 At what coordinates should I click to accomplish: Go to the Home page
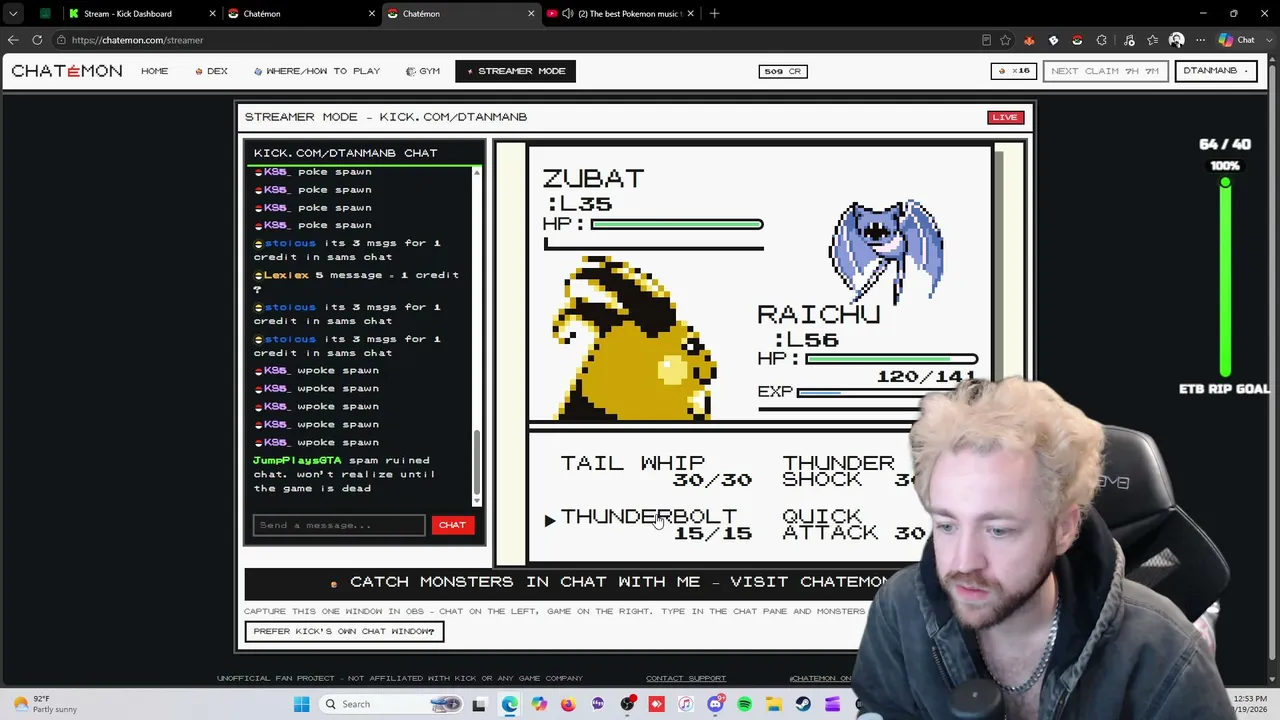coord(155,71)
